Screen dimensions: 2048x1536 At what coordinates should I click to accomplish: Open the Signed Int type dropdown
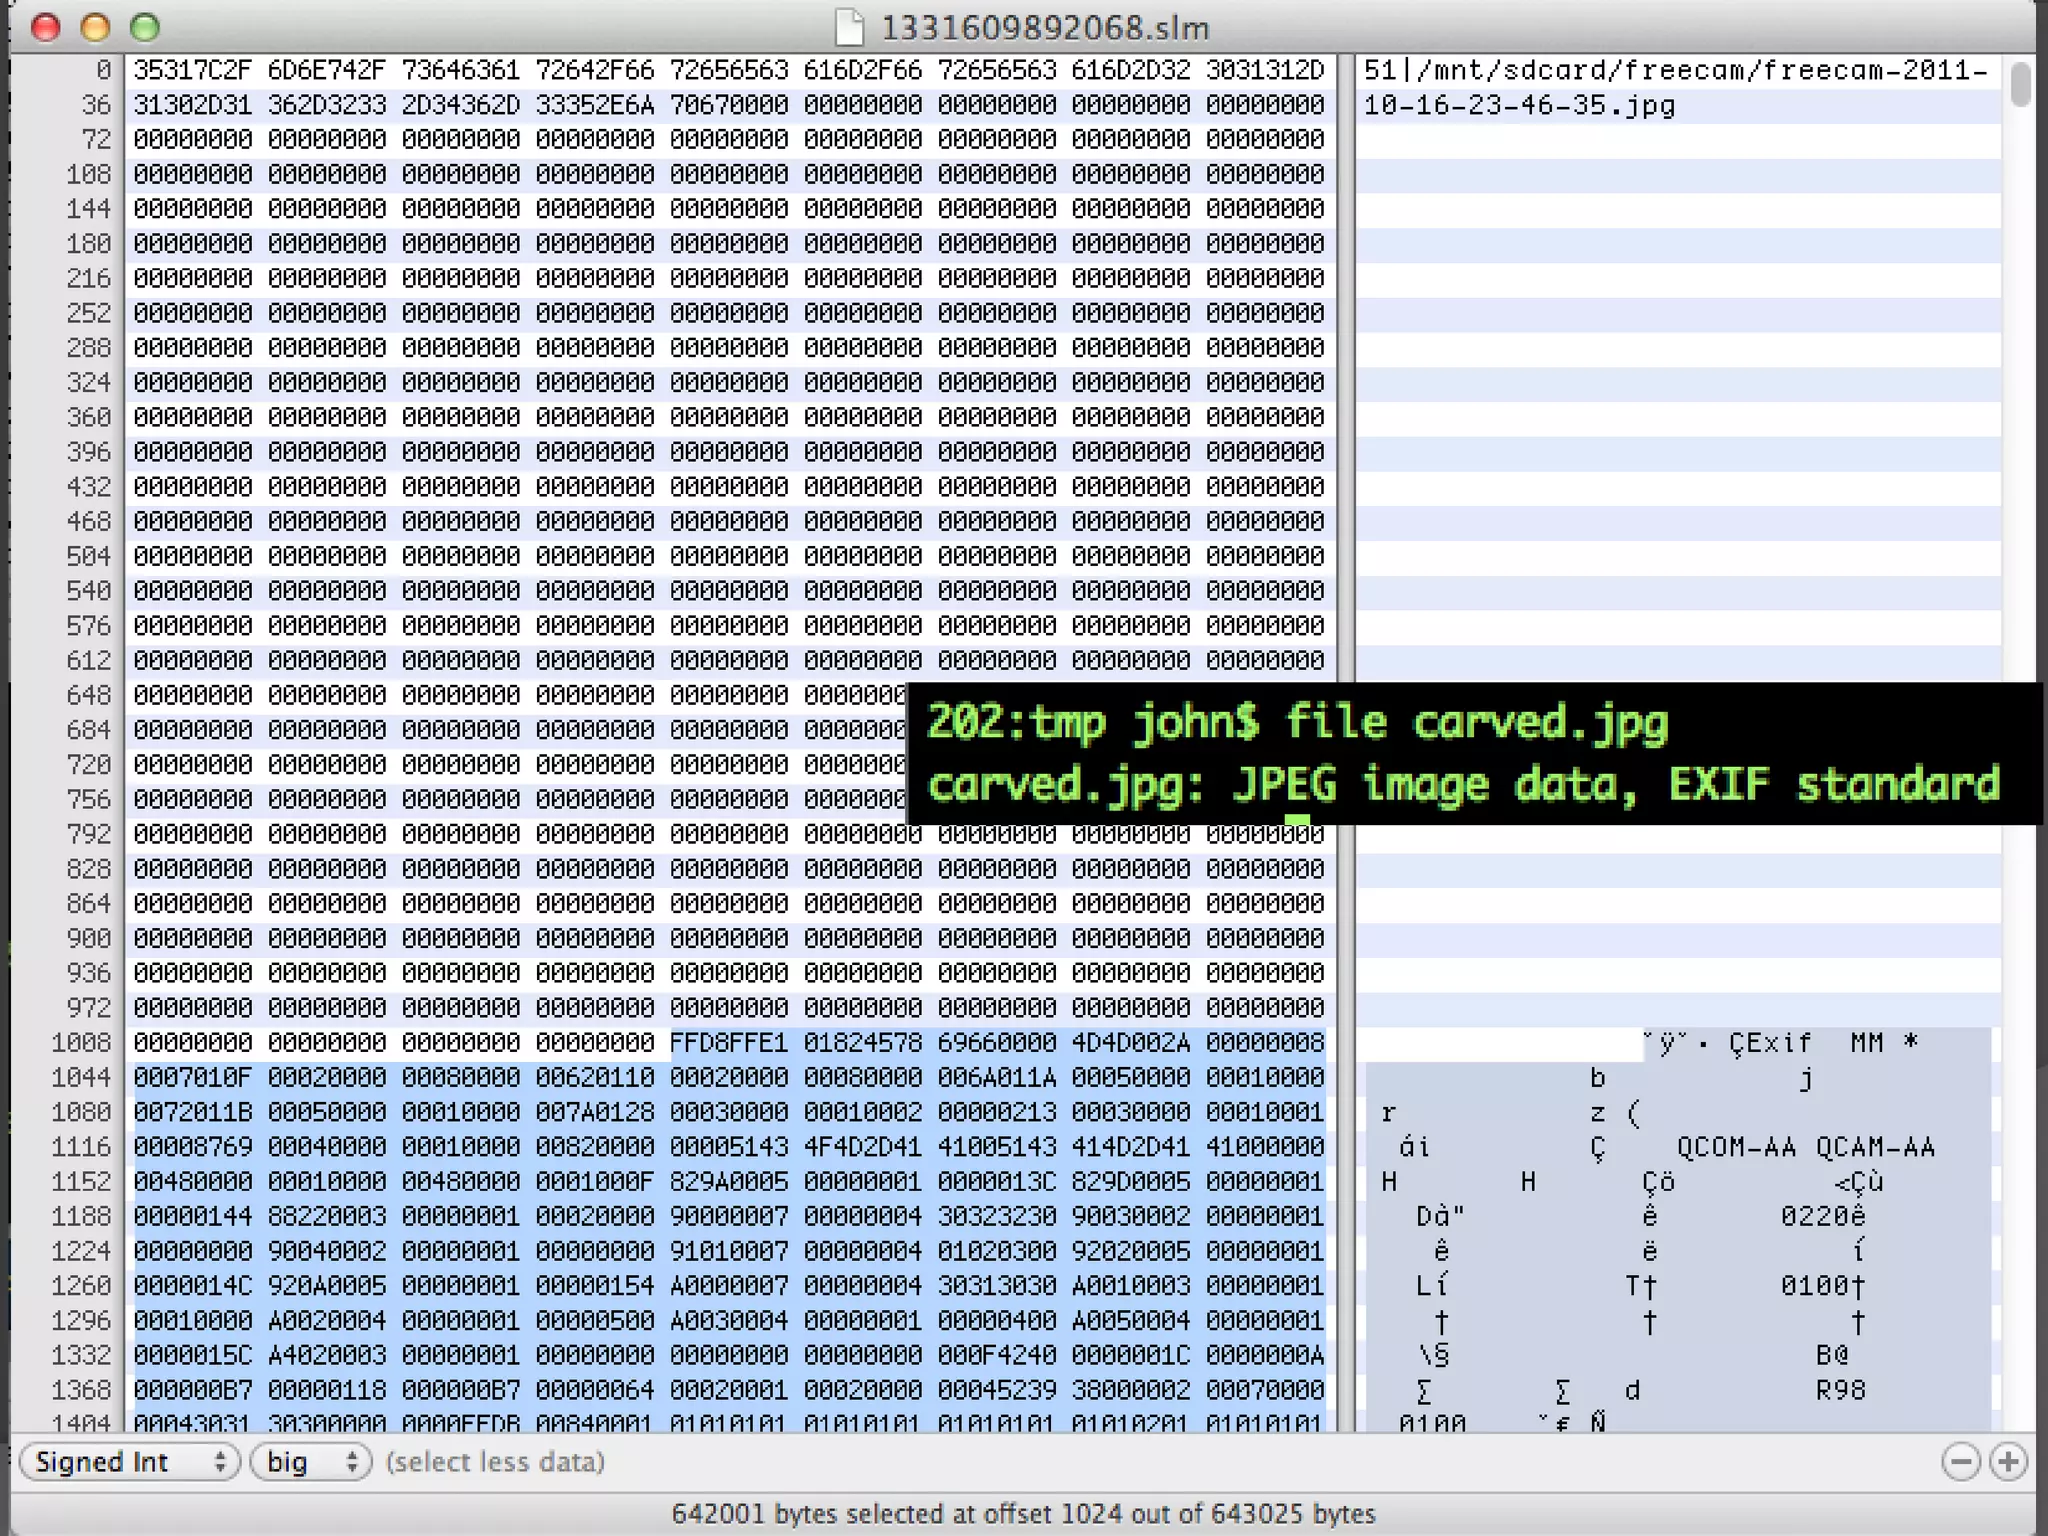pos(129,1462)
